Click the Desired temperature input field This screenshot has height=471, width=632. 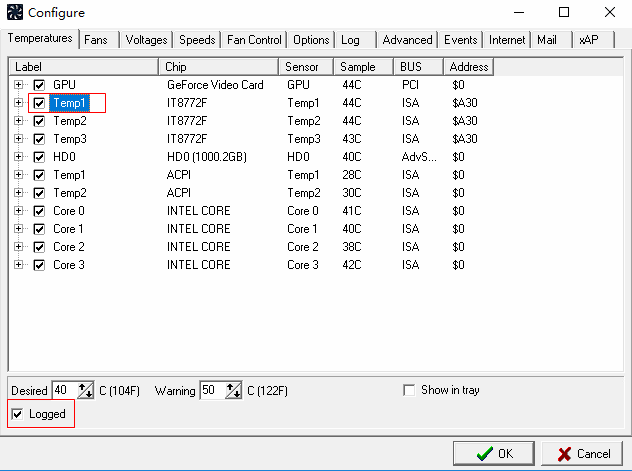click(65, 390)
